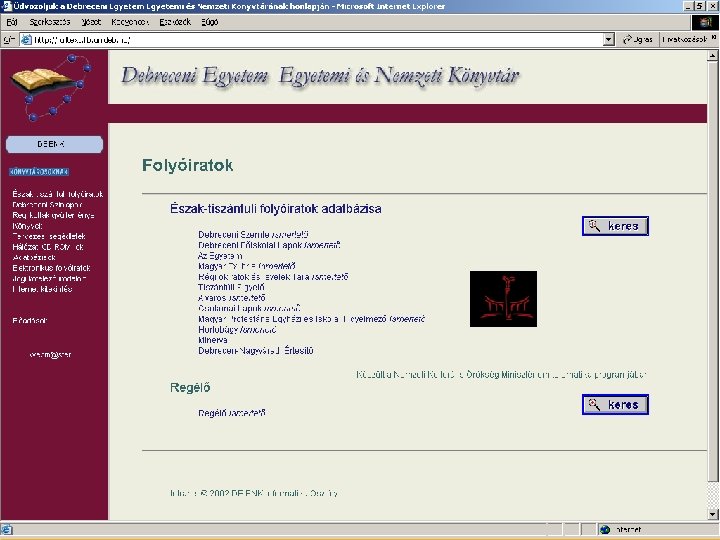Screen dimensions: 720x540
Task: Open Észak-tiszántúli folyóiratok sidebar link
Action: pos(58,194)
